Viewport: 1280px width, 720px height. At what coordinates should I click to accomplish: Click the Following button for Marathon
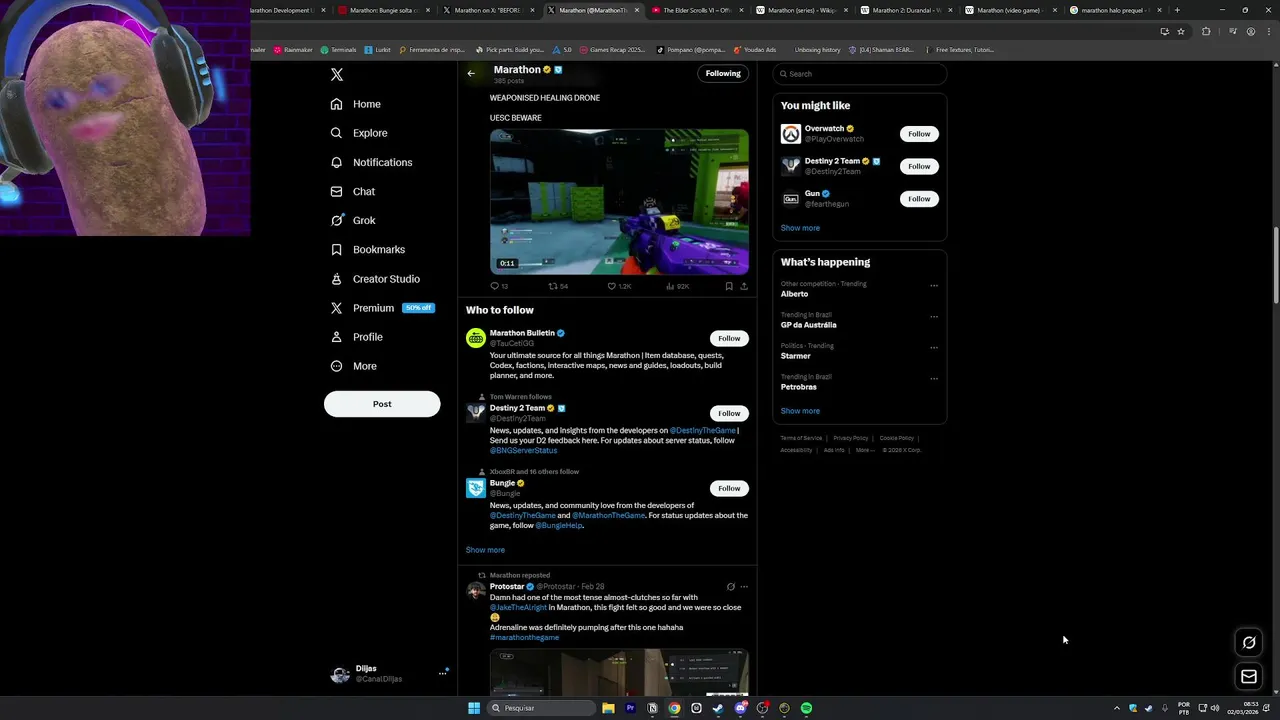pyautogui.click(x=723, y=73)
